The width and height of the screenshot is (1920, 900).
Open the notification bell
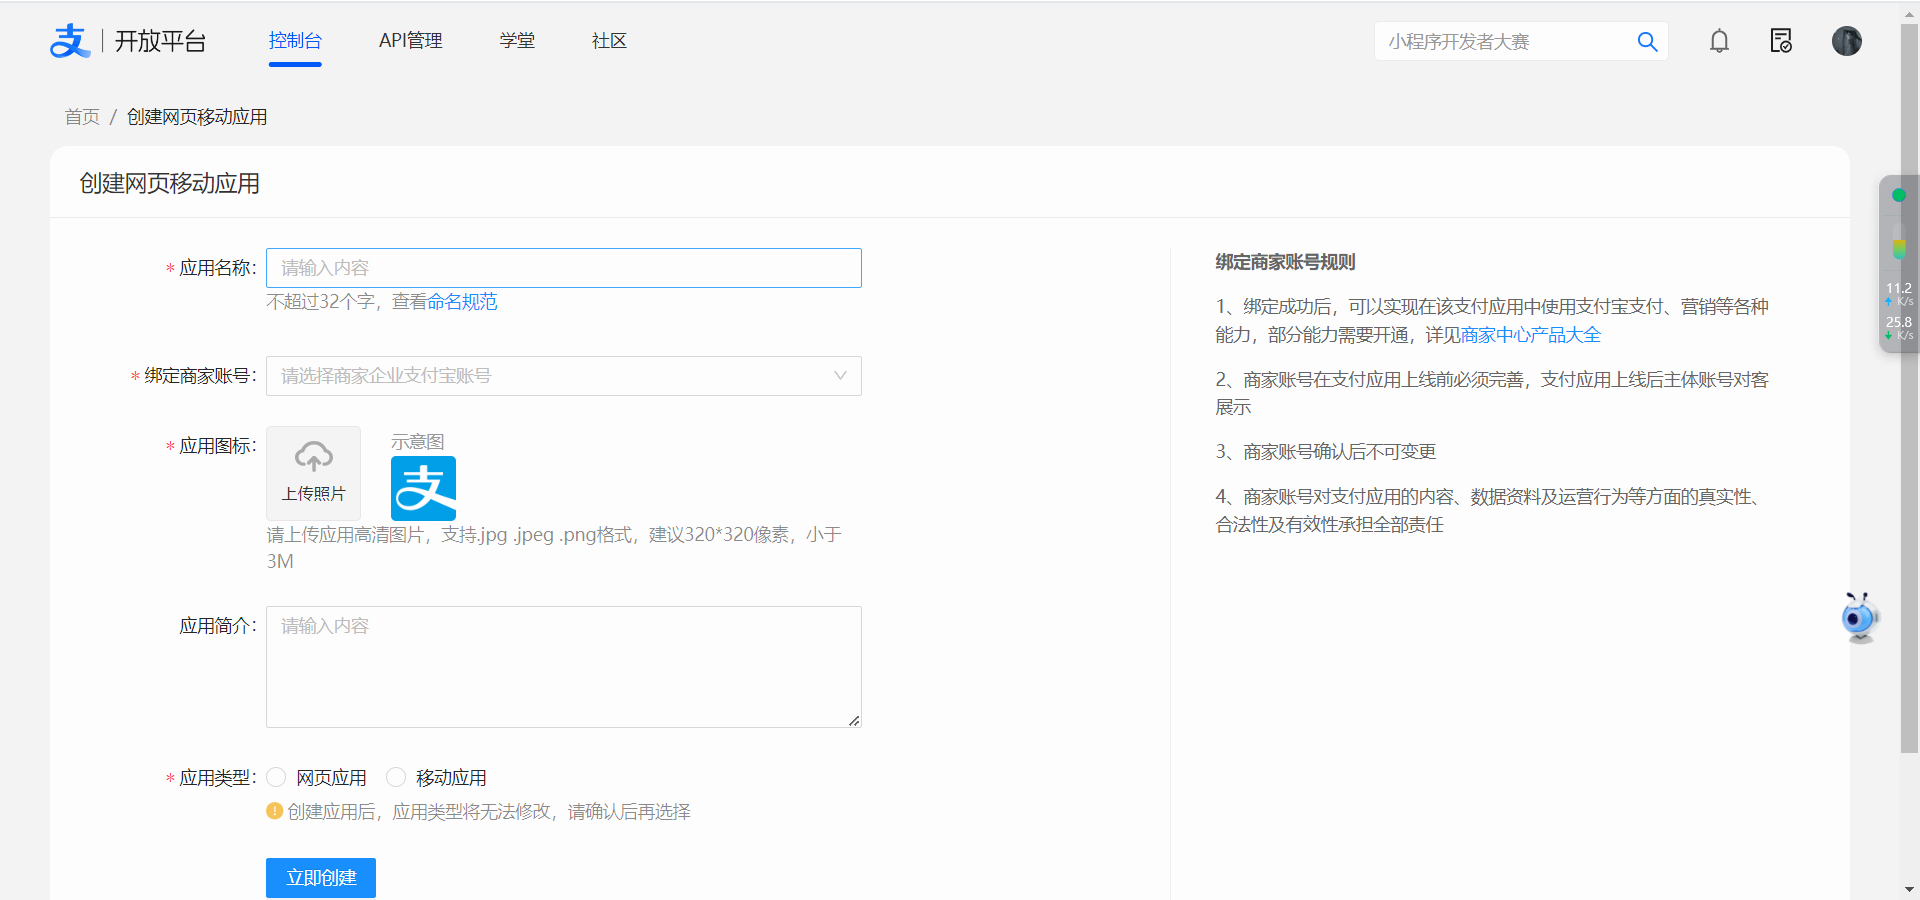tap(1719, 41)
